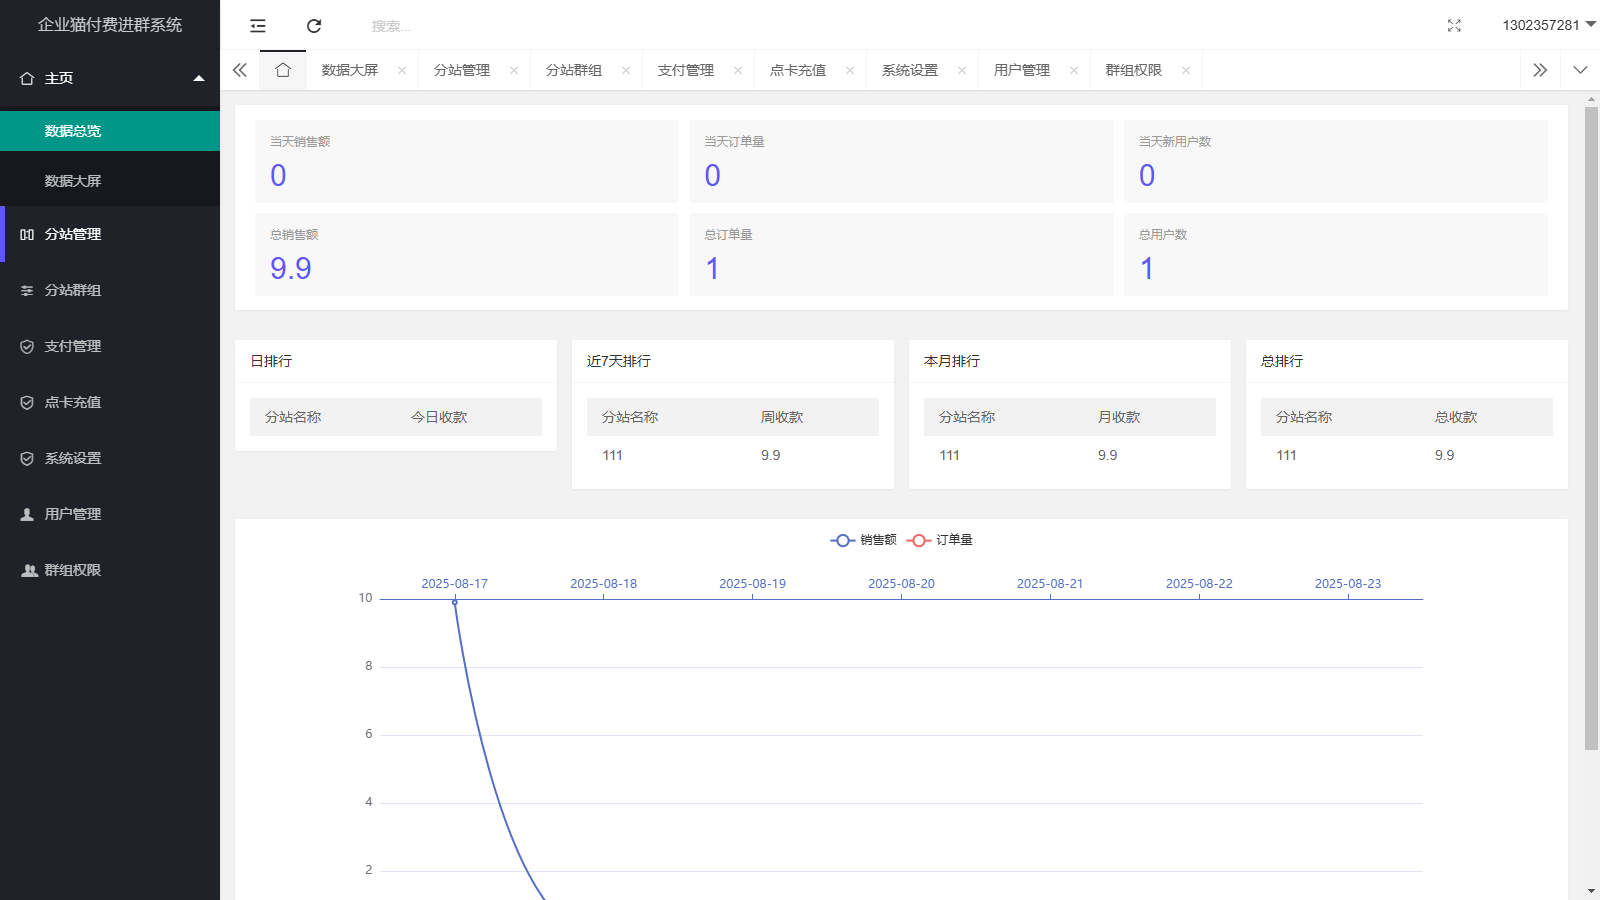Close the 数据大屏 tab

coord(402,70)
